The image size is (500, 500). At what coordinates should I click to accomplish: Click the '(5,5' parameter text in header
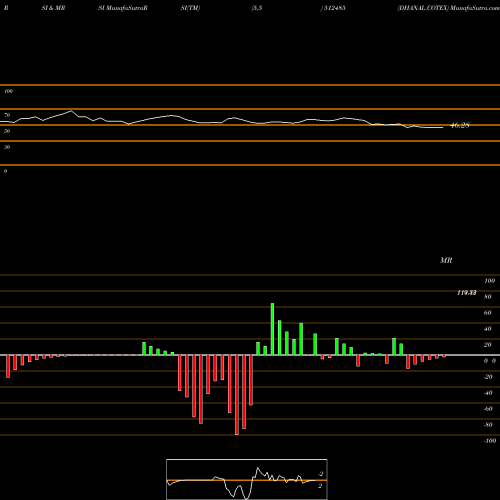pyautogui.click(x=257, y=8)
